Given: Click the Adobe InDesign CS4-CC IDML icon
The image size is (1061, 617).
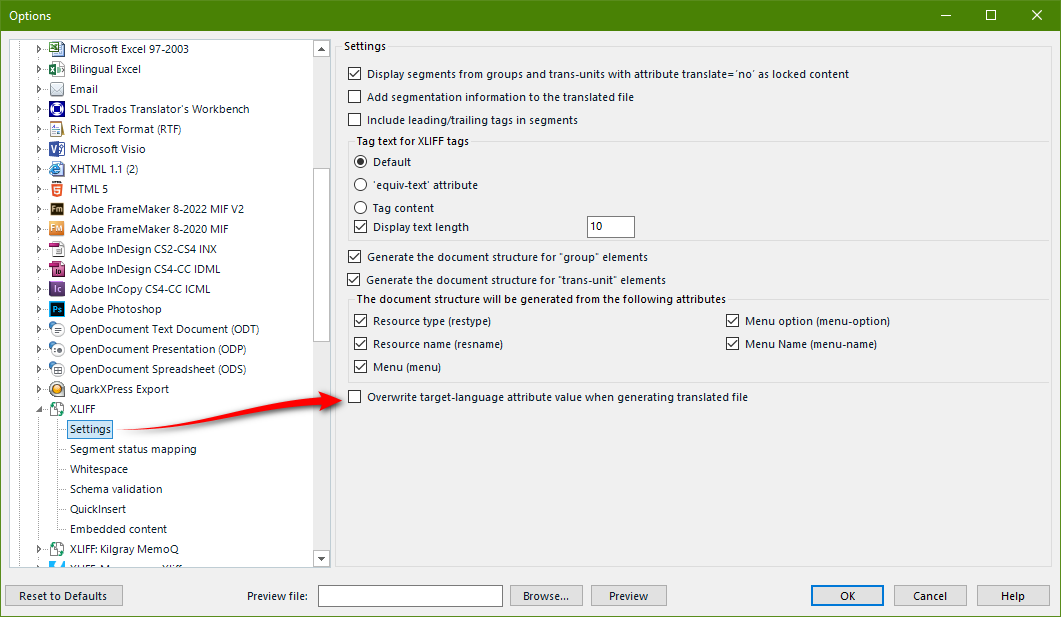Looking at the screenshot, I should point(58,269).
